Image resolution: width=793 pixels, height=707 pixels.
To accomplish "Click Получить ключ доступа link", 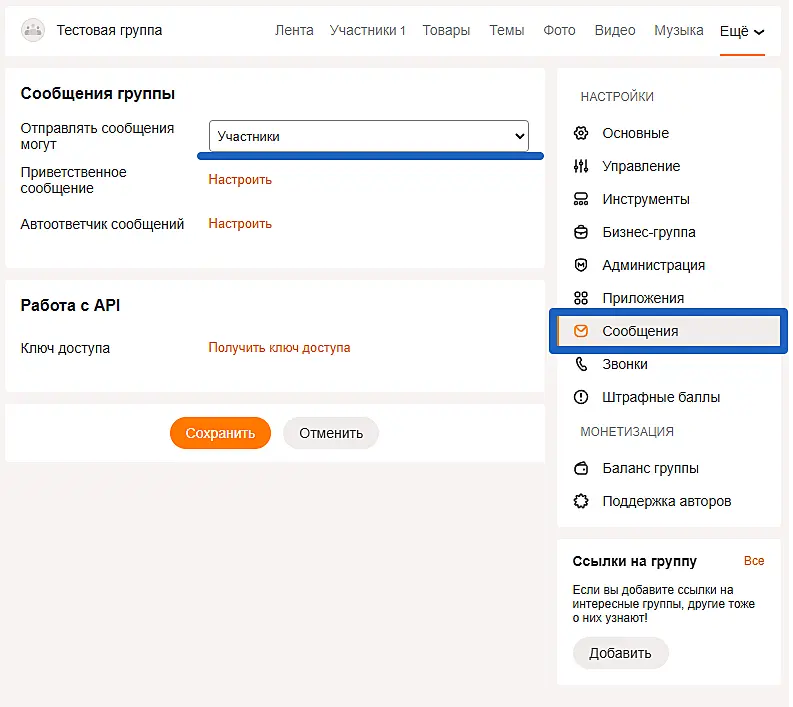I will (x=279, y=348).
